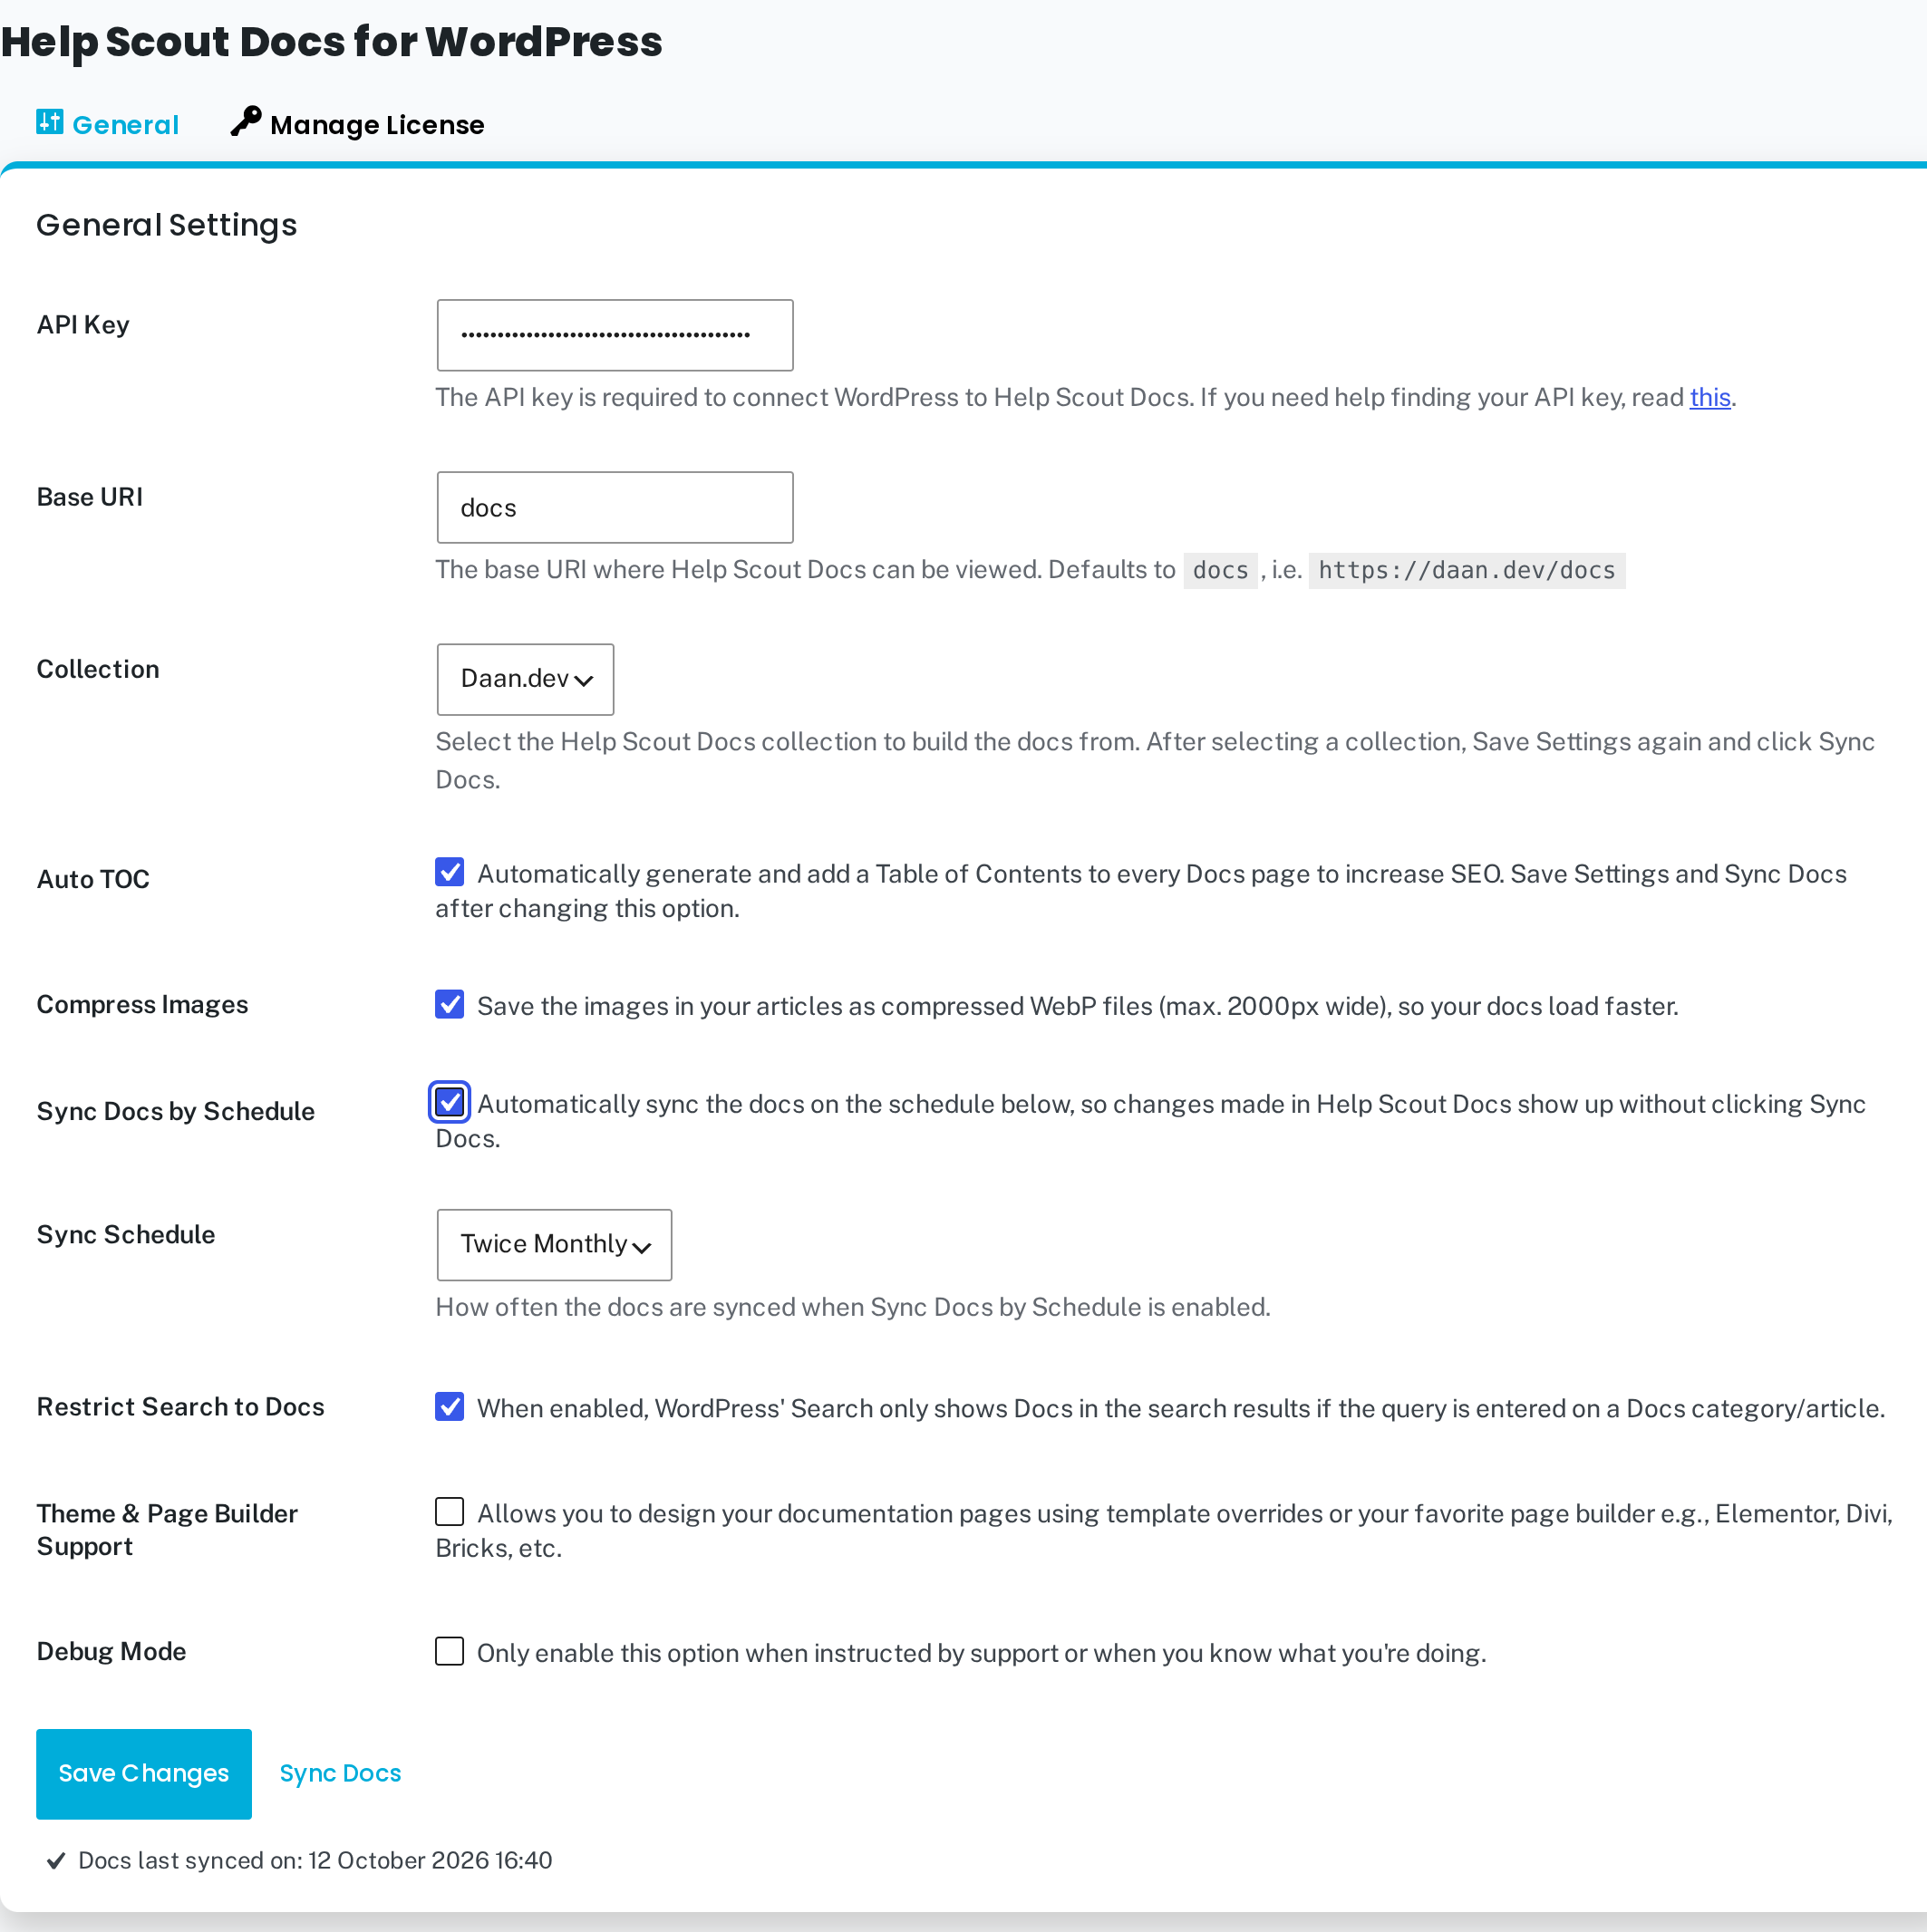Image resolution: width=1927 pixels, height=1932 pixels.
Task: Click the 'docs' default code snippet
Action: (x=1221, y=570)
